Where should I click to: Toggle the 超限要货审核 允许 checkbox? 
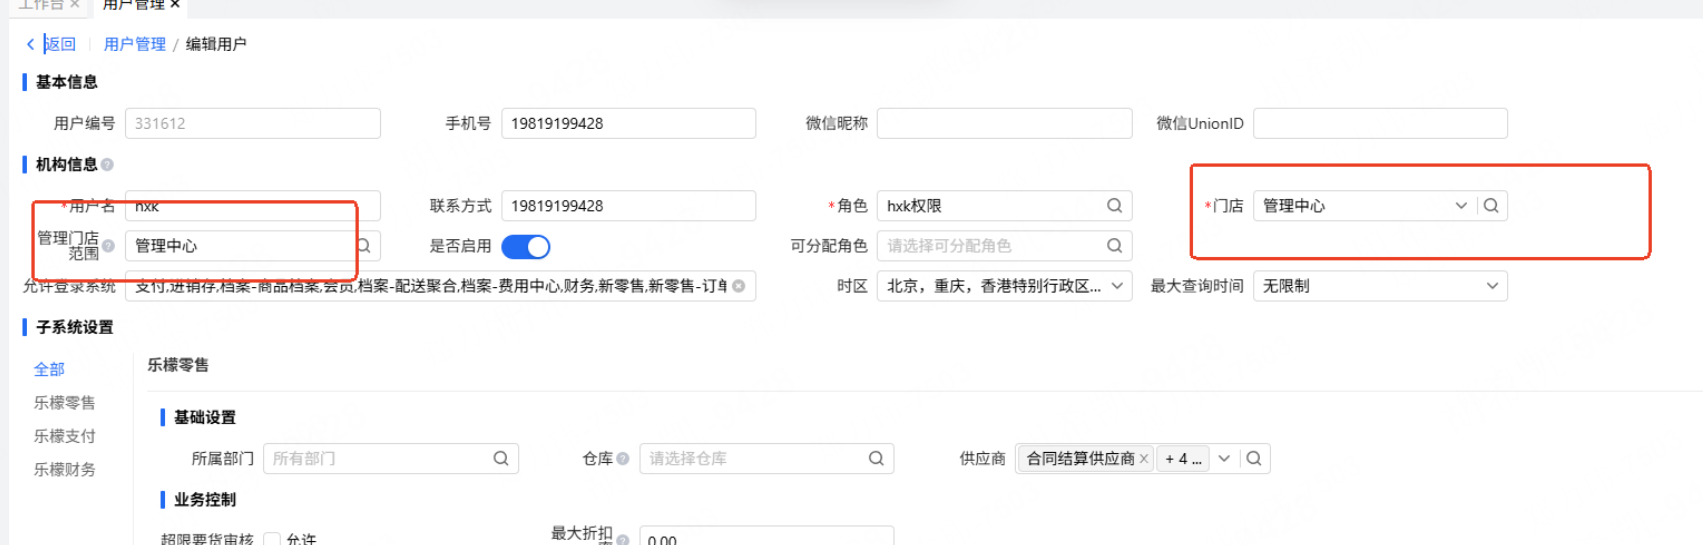272,539
